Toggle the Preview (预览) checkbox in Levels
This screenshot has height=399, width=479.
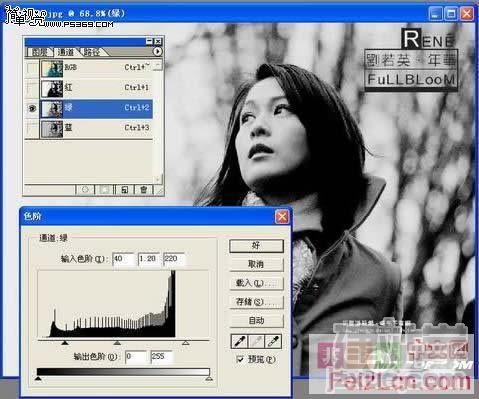click(240, 359)
